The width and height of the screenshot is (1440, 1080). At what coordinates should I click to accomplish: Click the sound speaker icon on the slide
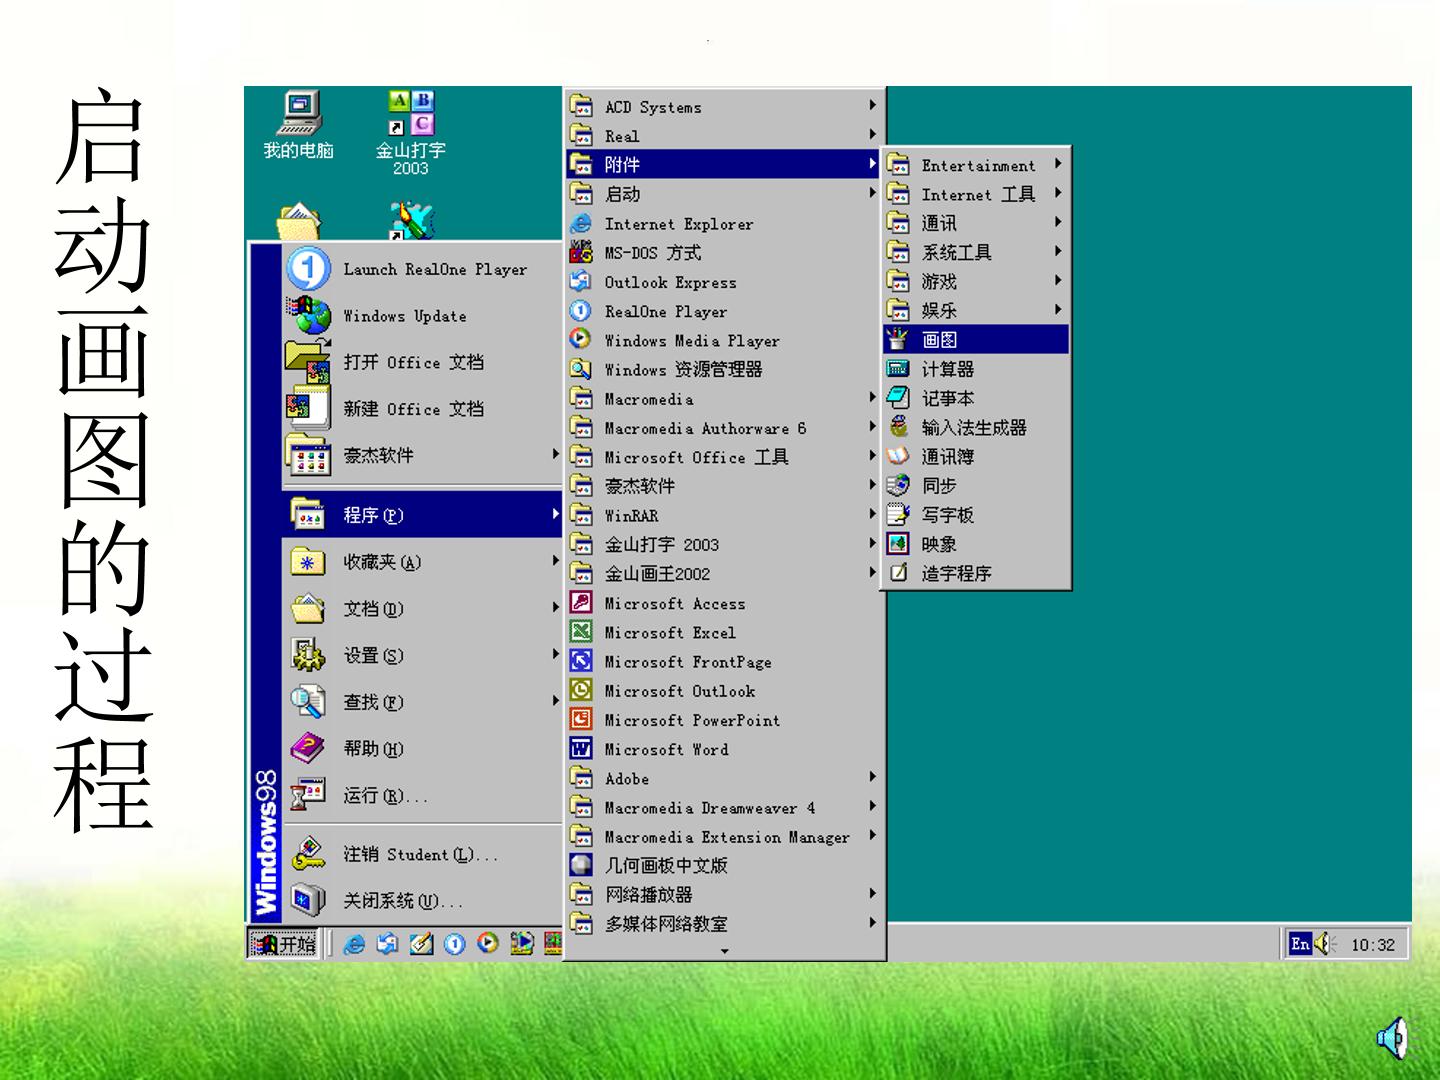click(x=1393, y=1038)
